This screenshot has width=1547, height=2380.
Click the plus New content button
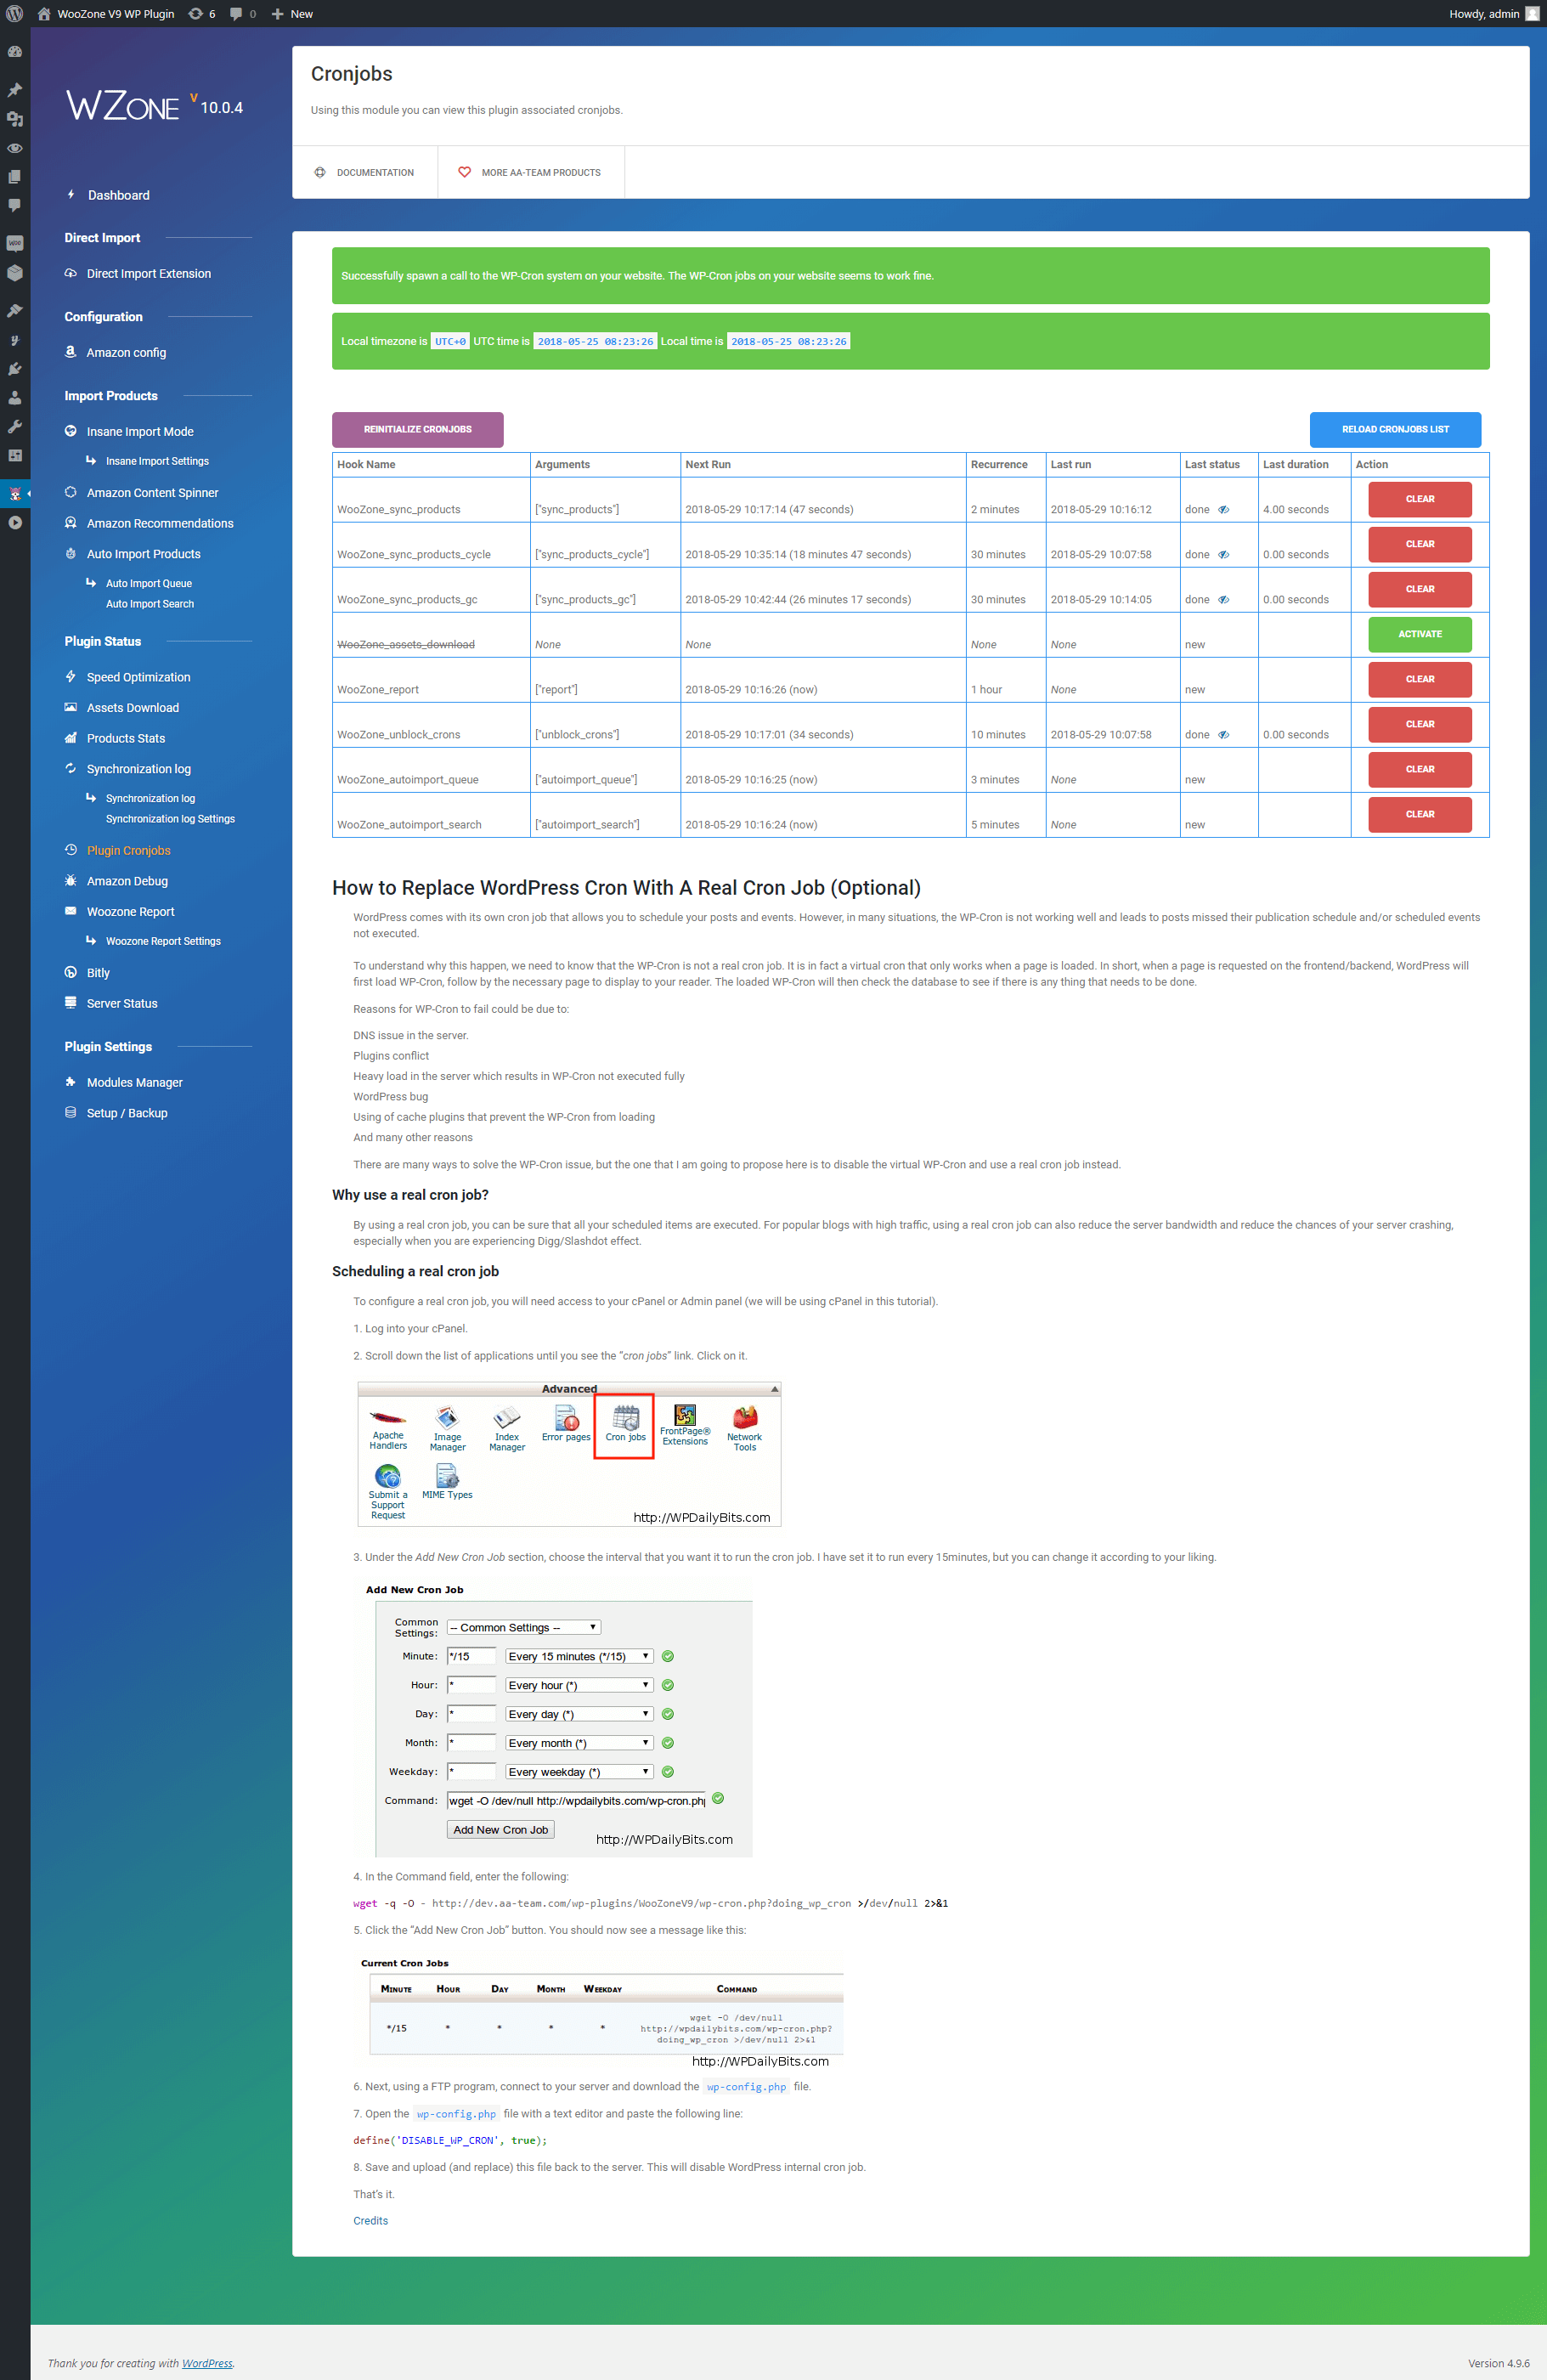292,14
